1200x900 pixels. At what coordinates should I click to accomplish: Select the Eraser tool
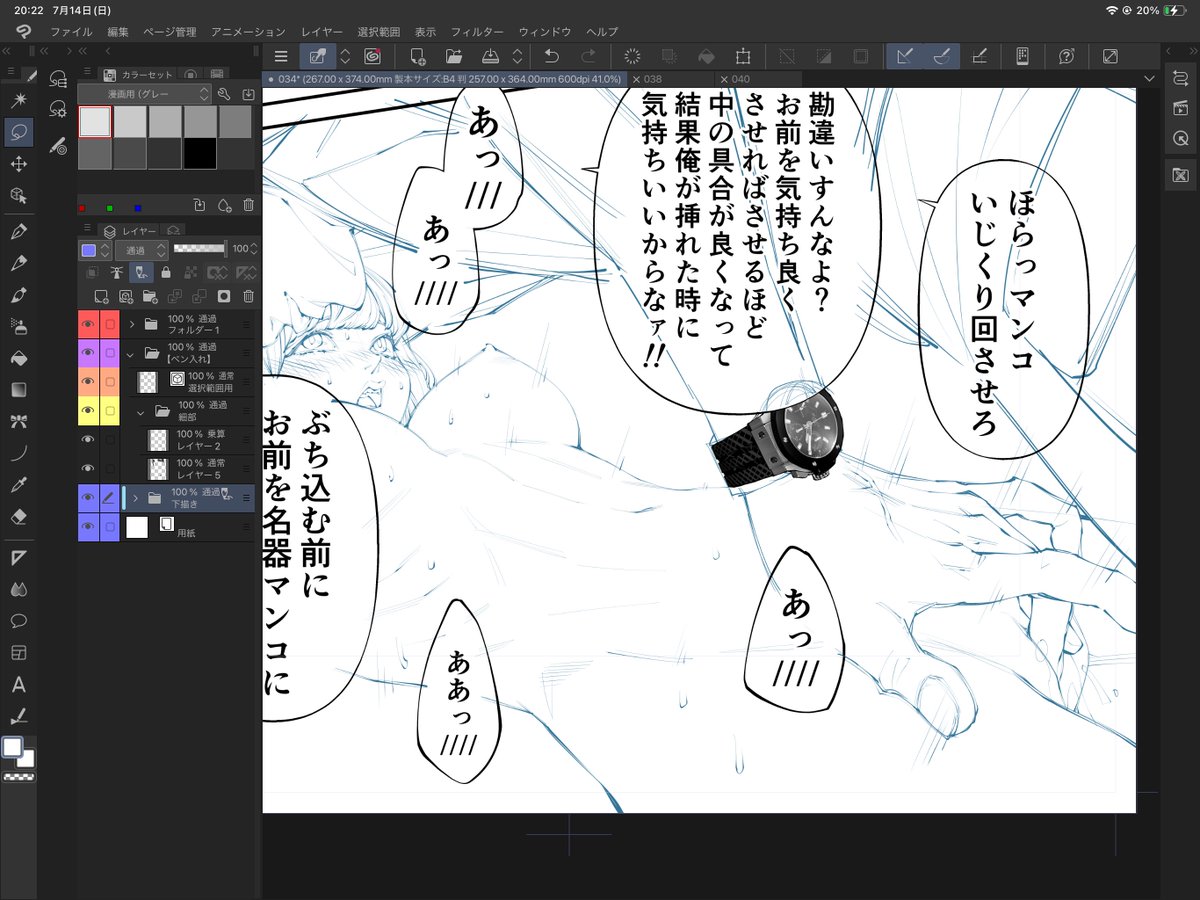coord(18,517)
